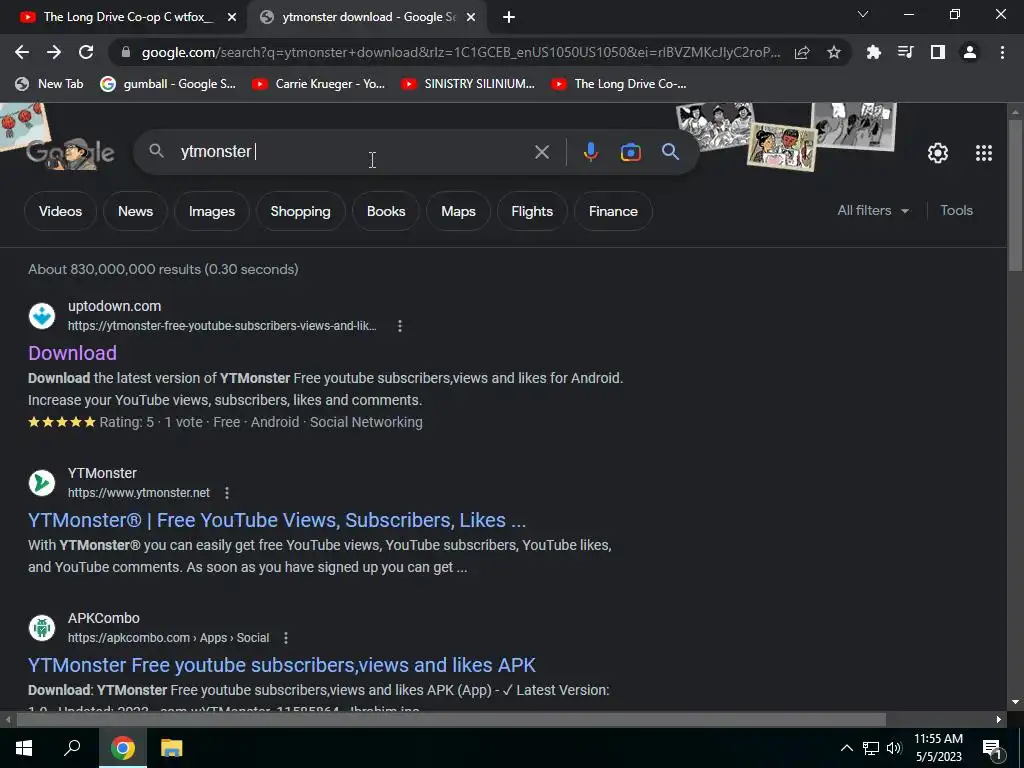1024x768 pixels.
Task: Open the Windows Start menu
Action: pos(24,748)
